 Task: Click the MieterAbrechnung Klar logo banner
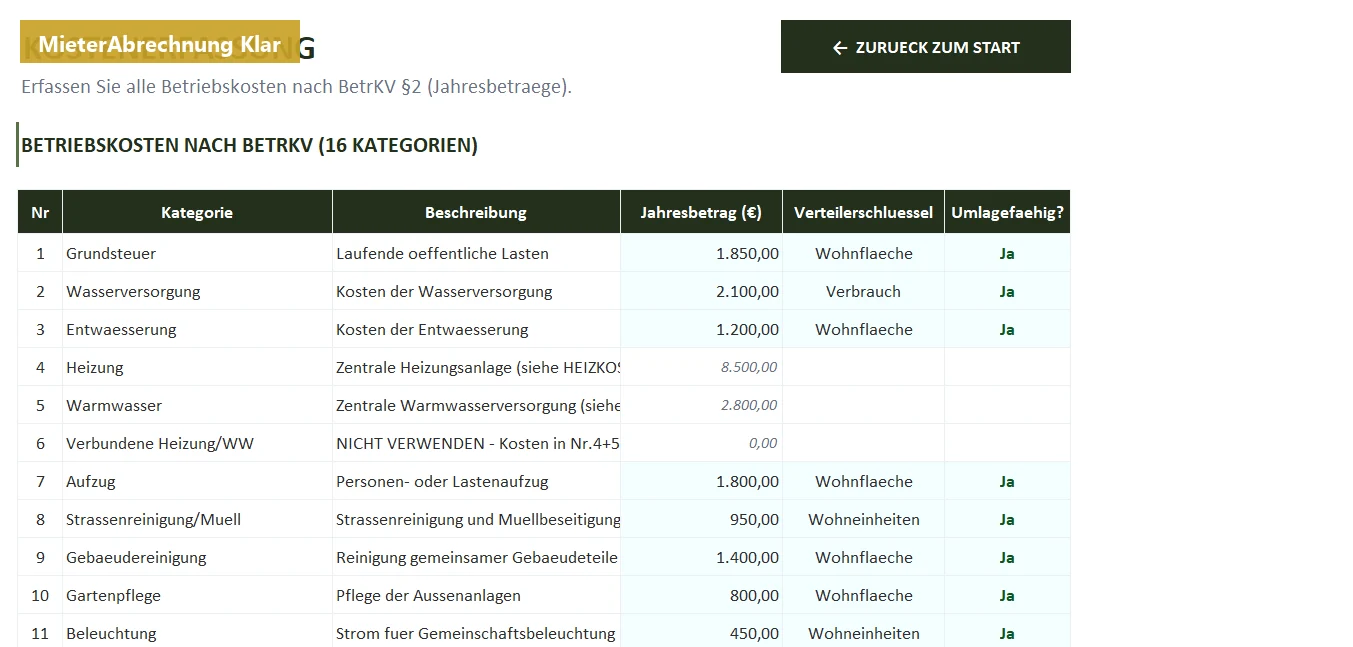point(160,41)
